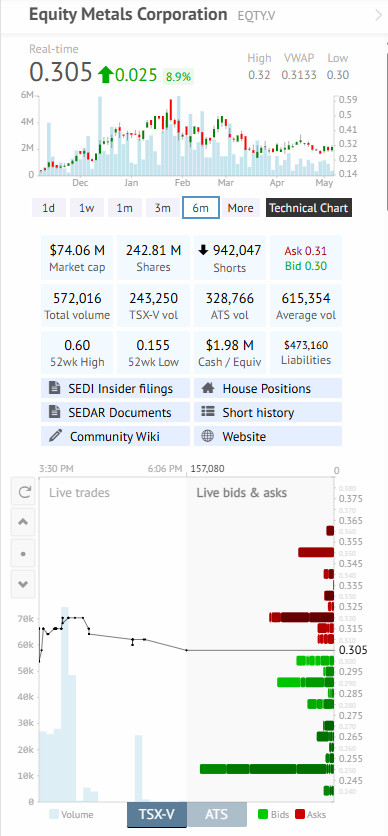Click the Equity Metals Corporation title
Image resolution: width=388 pixels, height=836 pixels.
(128, 15)
